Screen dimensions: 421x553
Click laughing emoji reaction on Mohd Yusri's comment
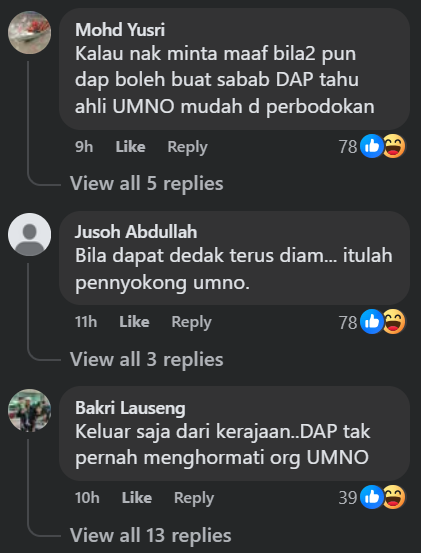(x=394, y=146)
